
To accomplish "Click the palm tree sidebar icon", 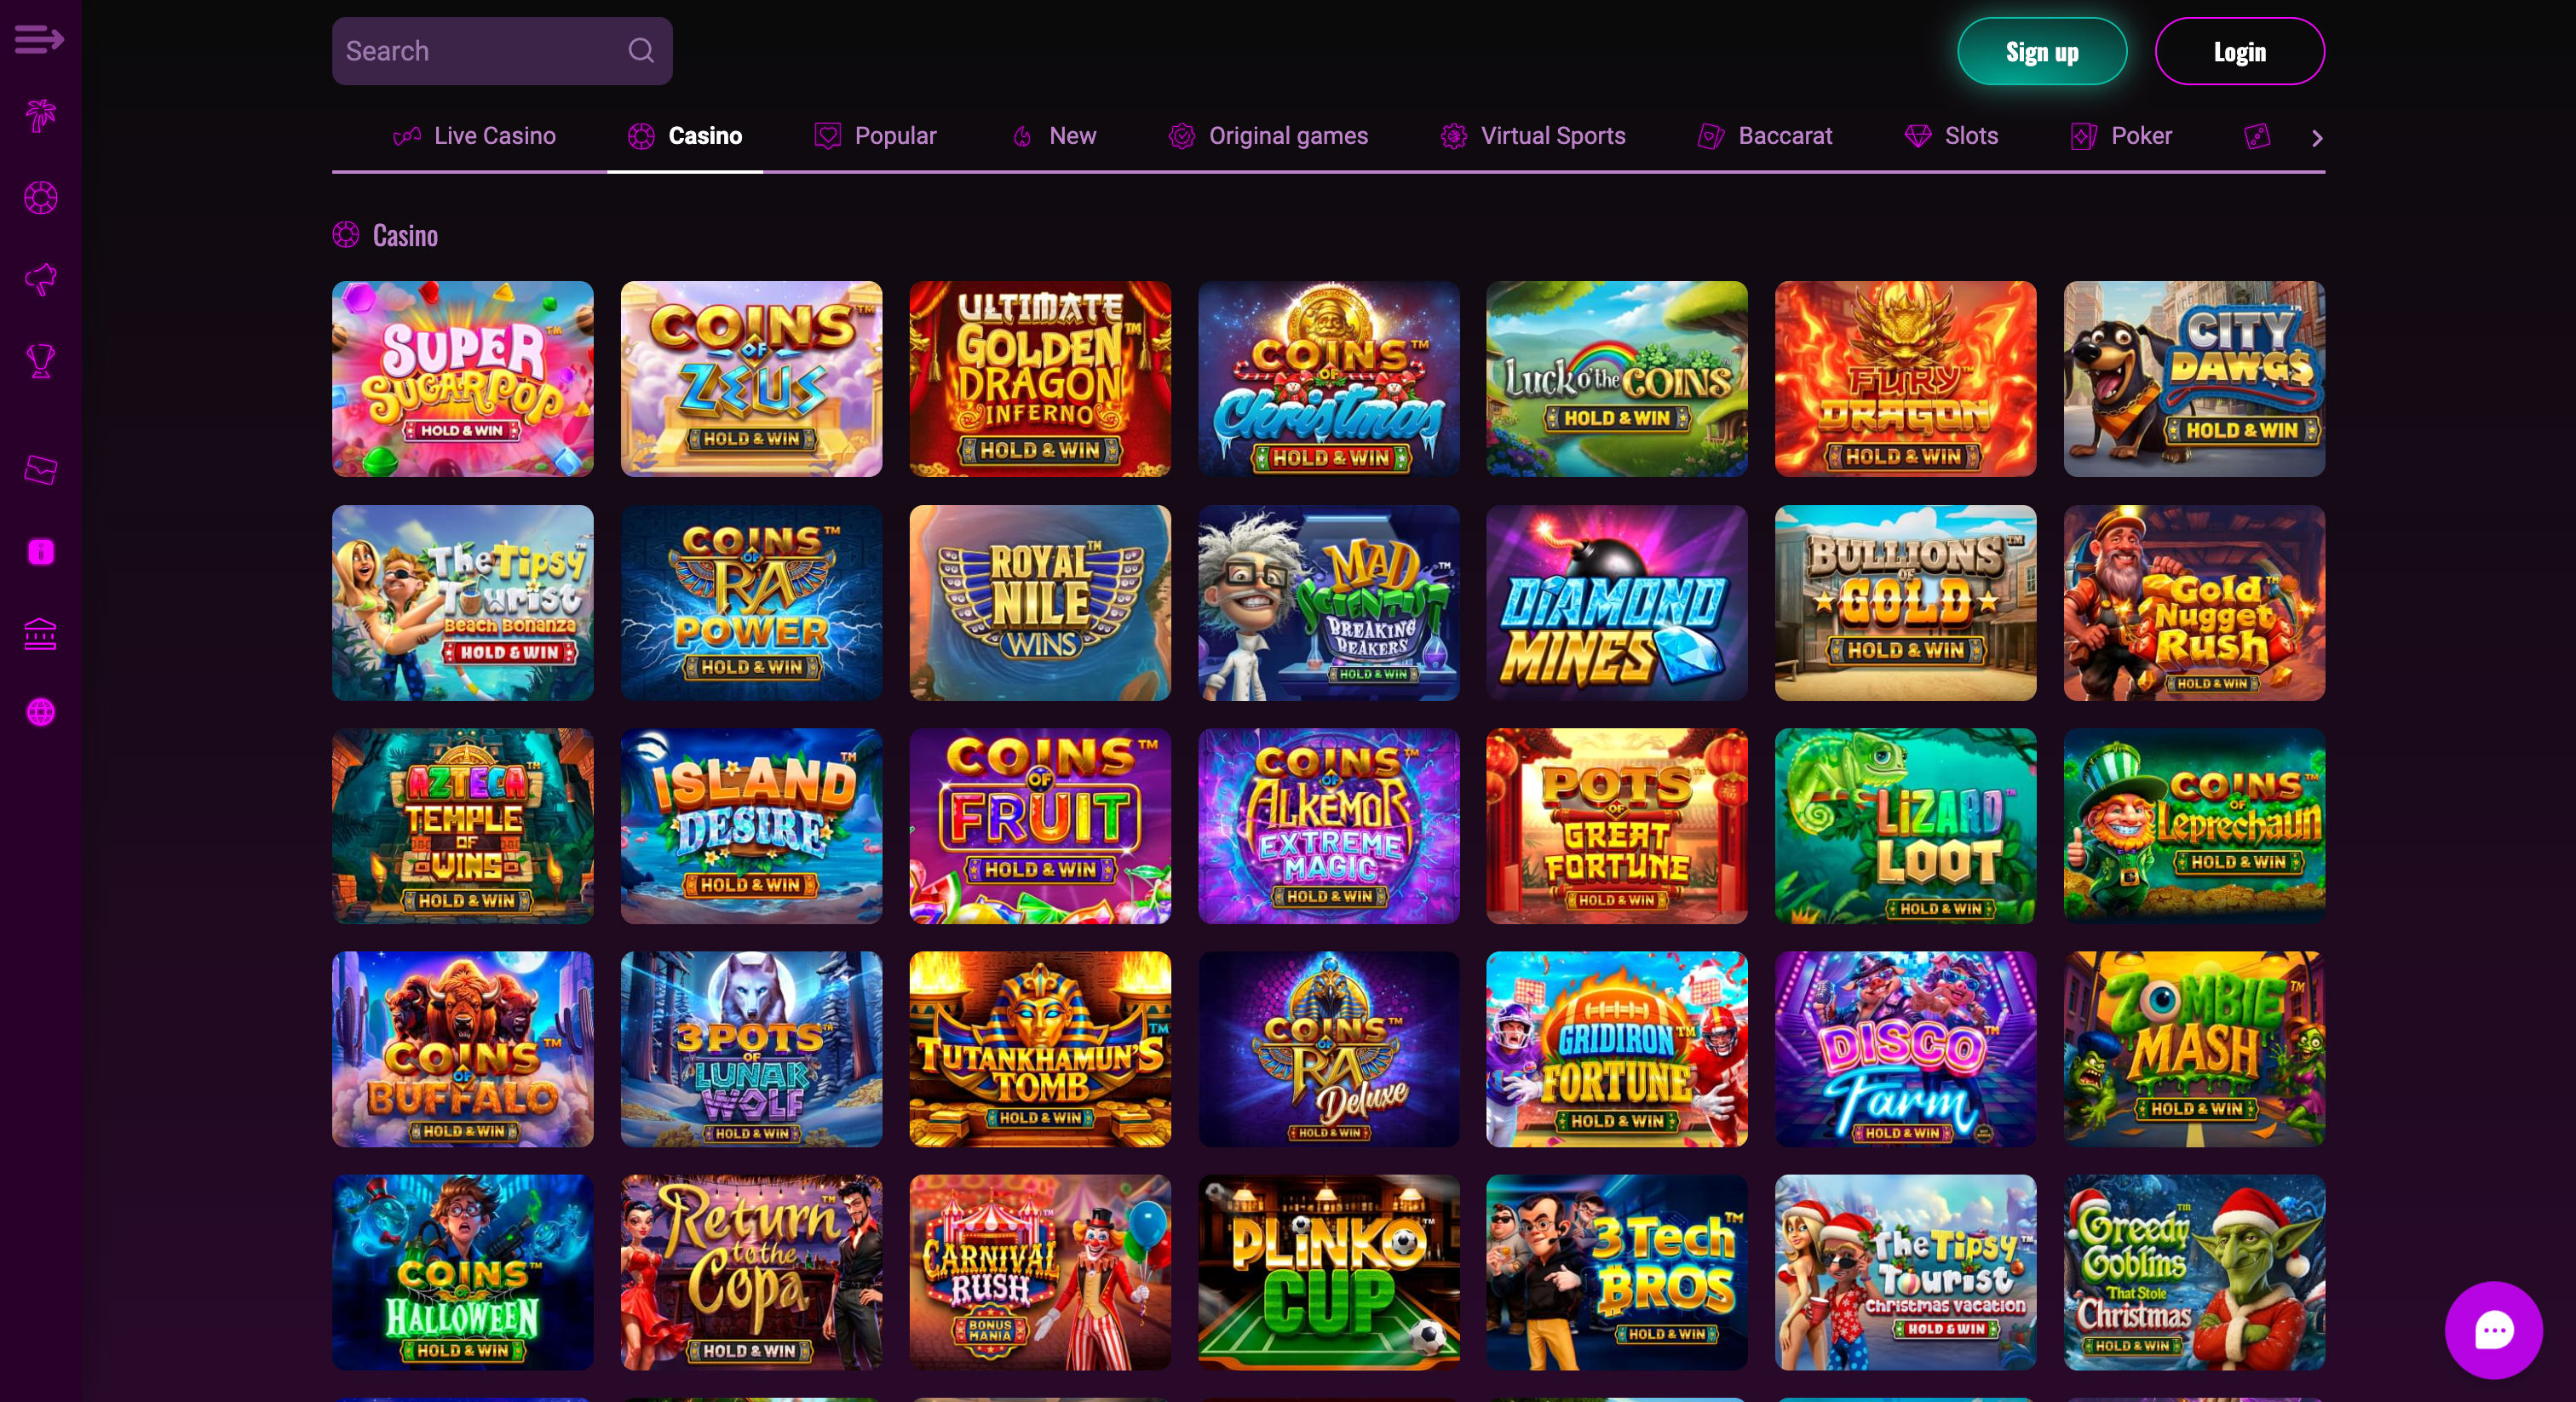I will (40, 116).
